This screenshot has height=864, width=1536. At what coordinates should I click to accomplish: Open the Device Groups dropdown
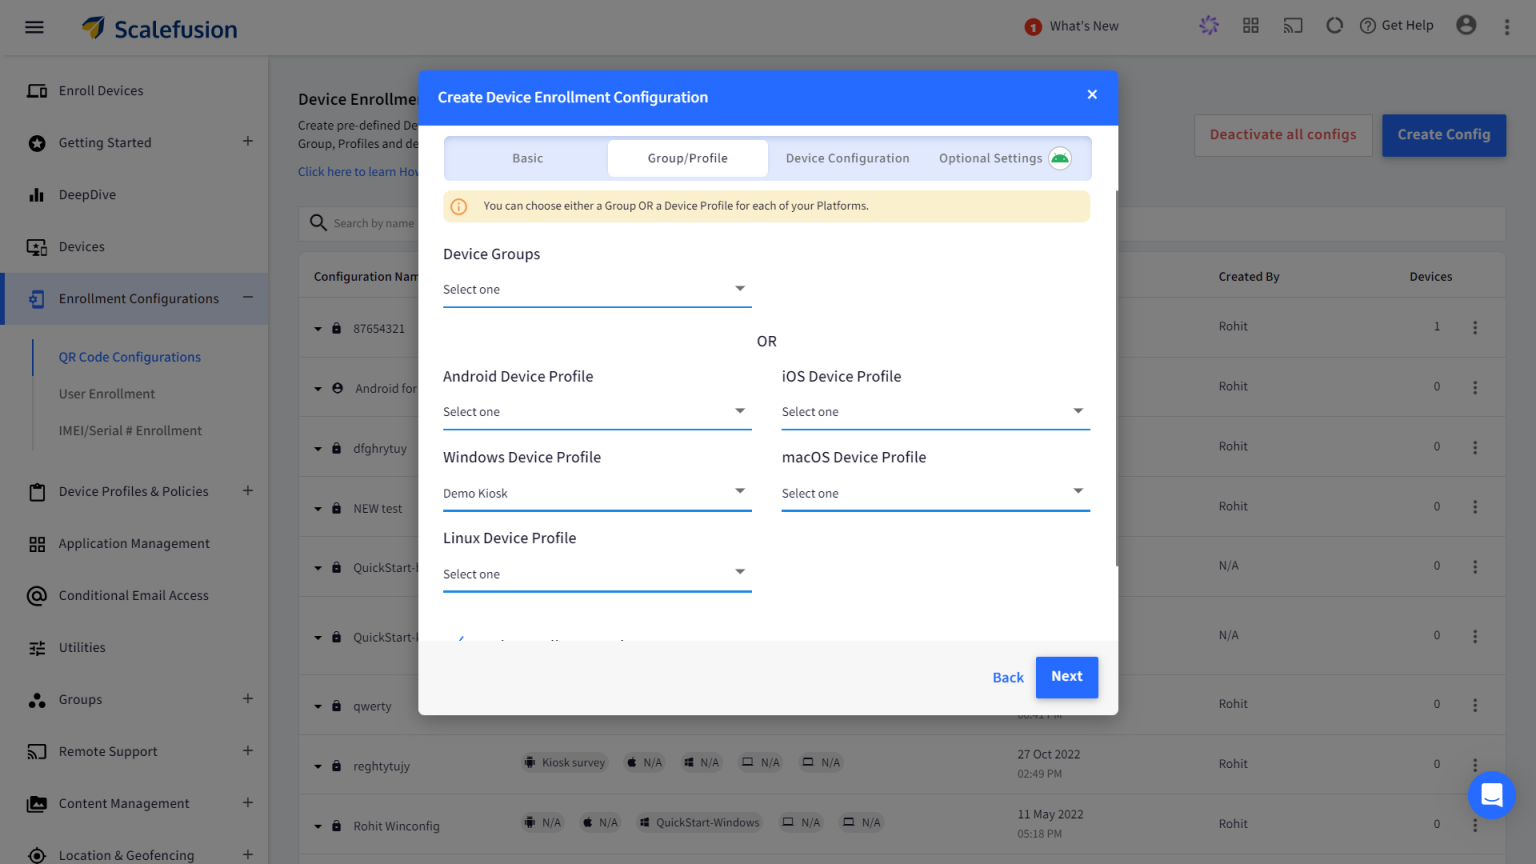coord(596,289)
